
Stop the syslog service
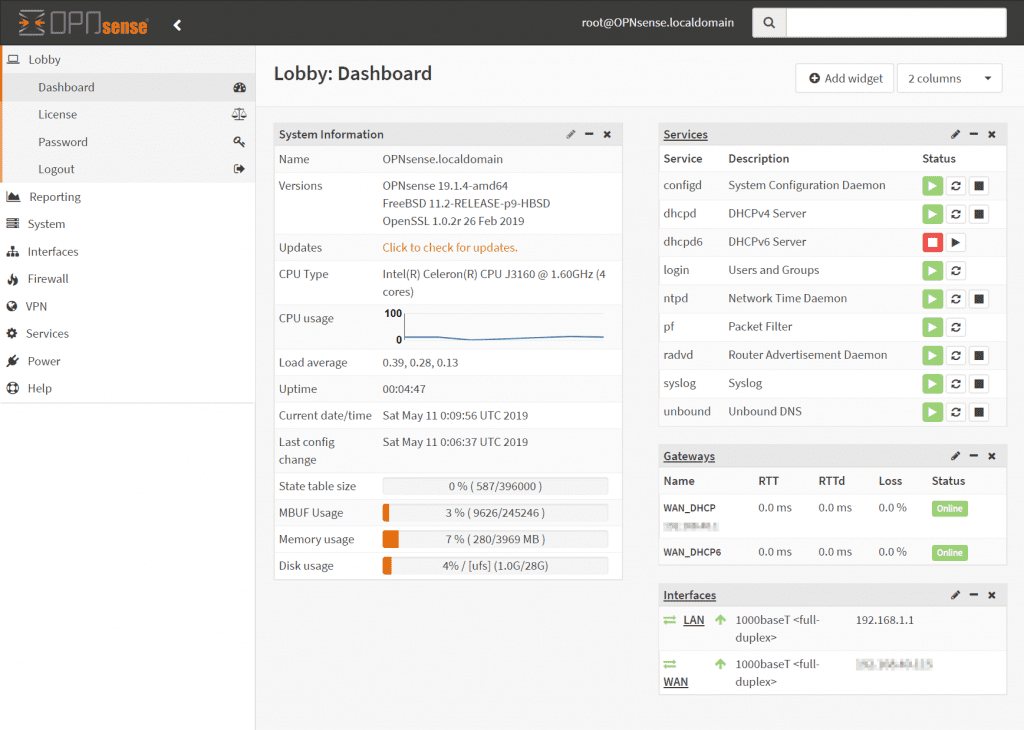tap(978, 383)
